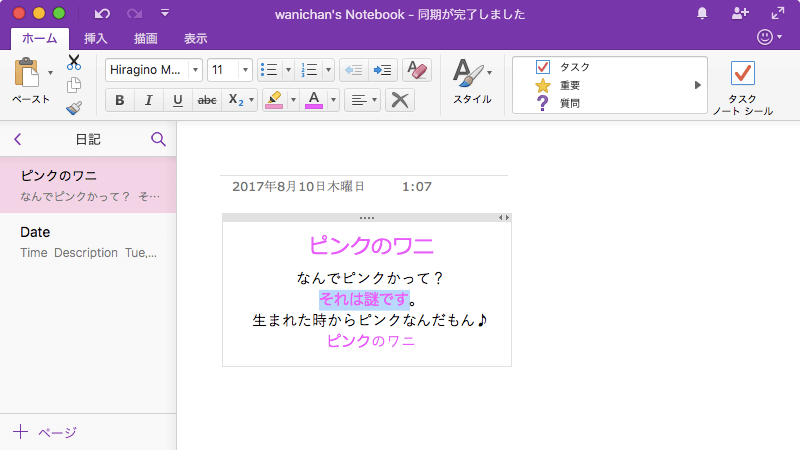The height and width of the screenshot is (450, 800).
Task: Switch to the 挿入 tab
Action: (95, 38)
